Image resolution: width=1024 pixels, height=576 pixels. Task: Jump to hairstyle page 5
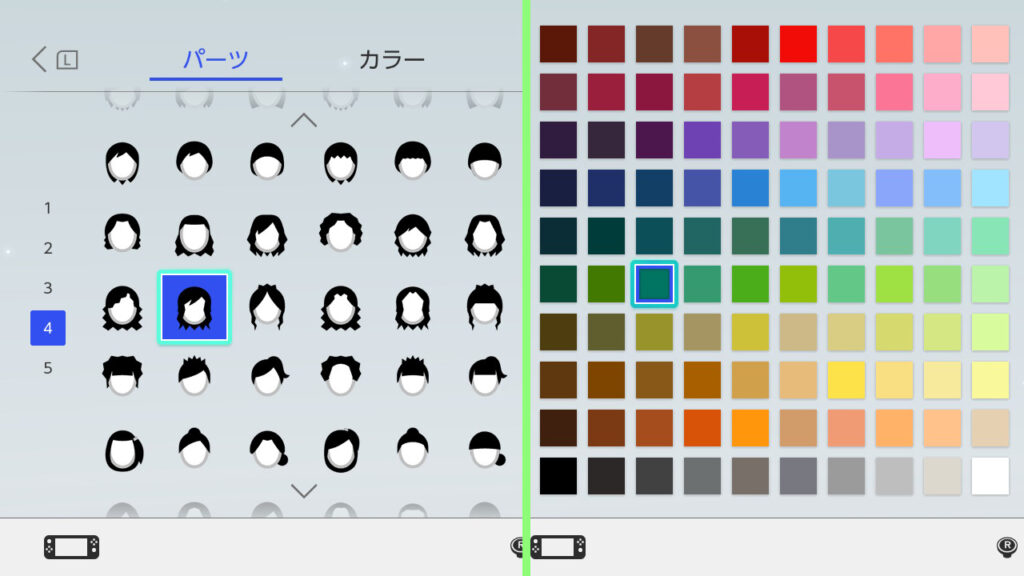pos(48,368)
